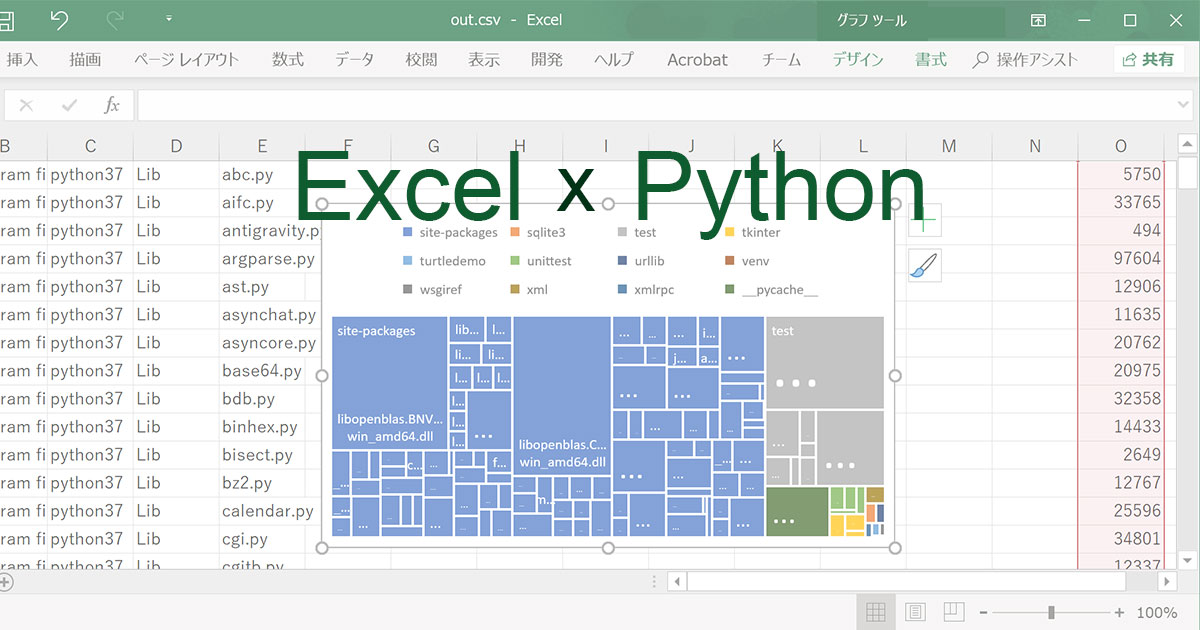
Task: Click into the formula bar input
Action: (665, 105)
